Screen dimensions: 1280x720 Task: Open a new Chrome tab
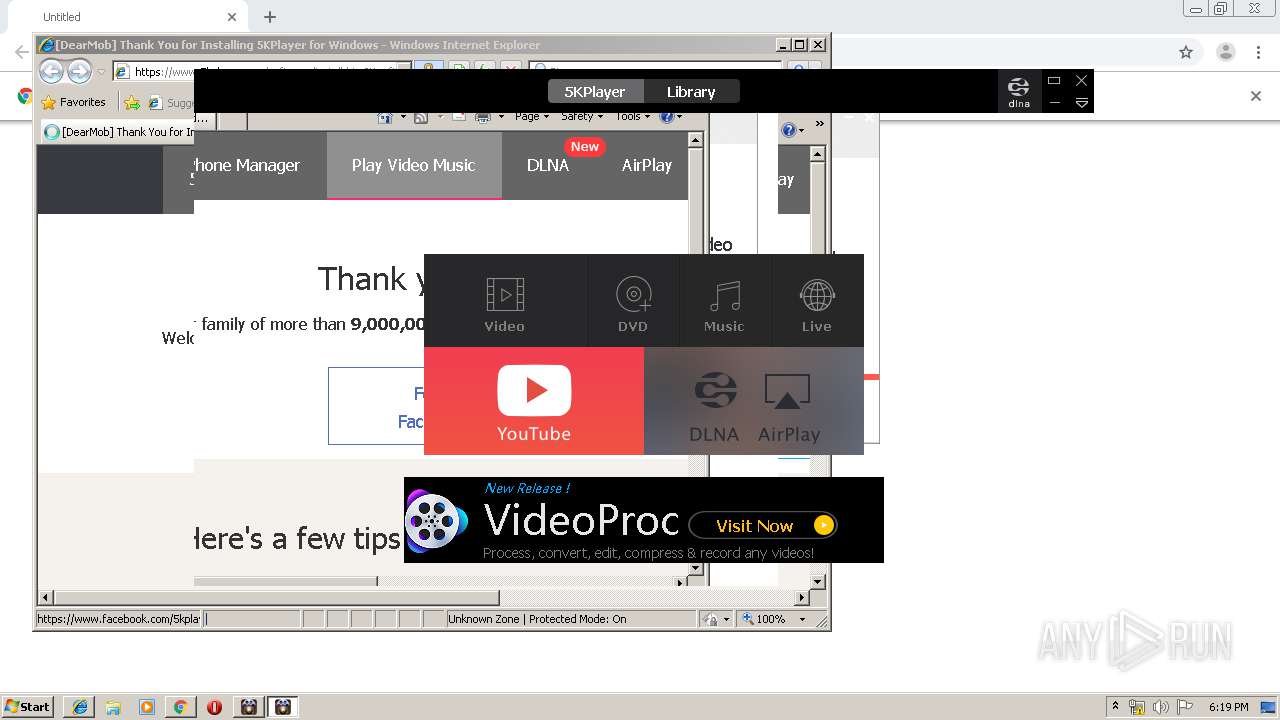(270, 17)
